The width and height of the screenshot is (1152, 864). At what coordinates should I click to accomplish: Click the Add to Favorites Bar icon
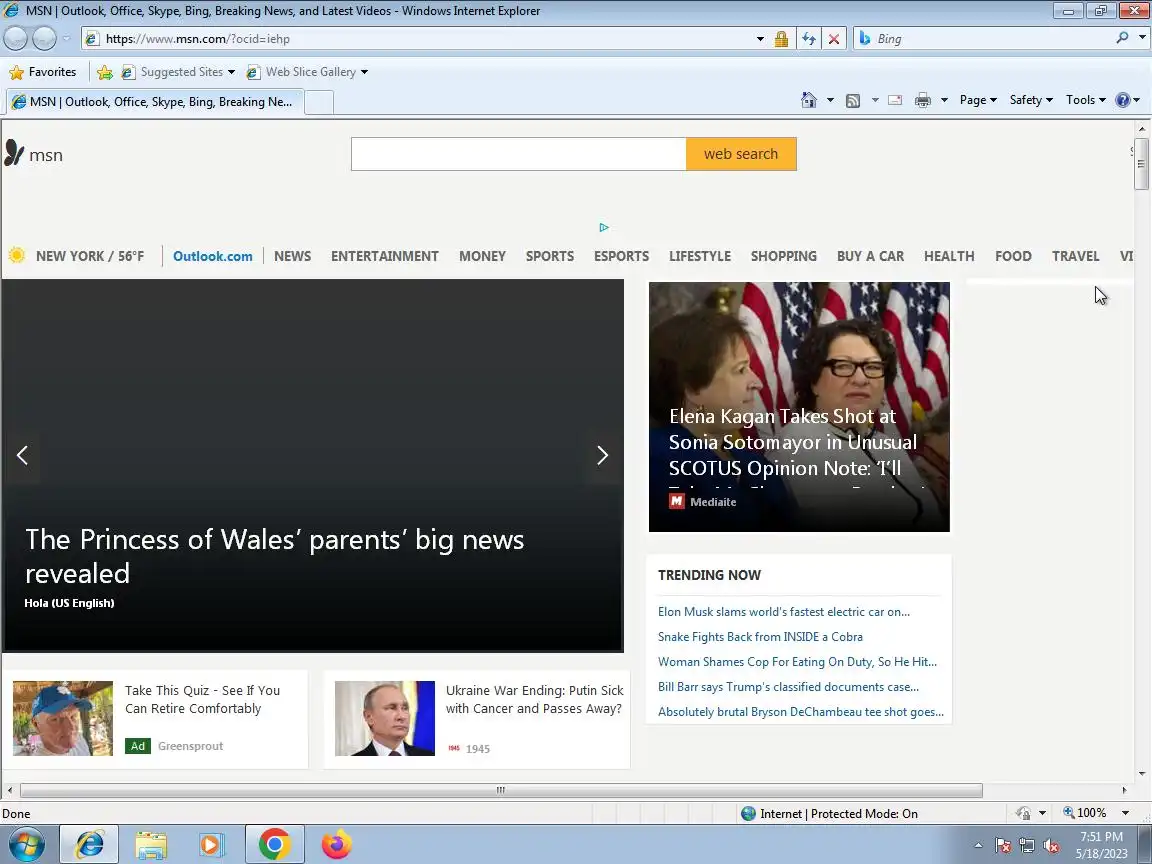point(105,72)
